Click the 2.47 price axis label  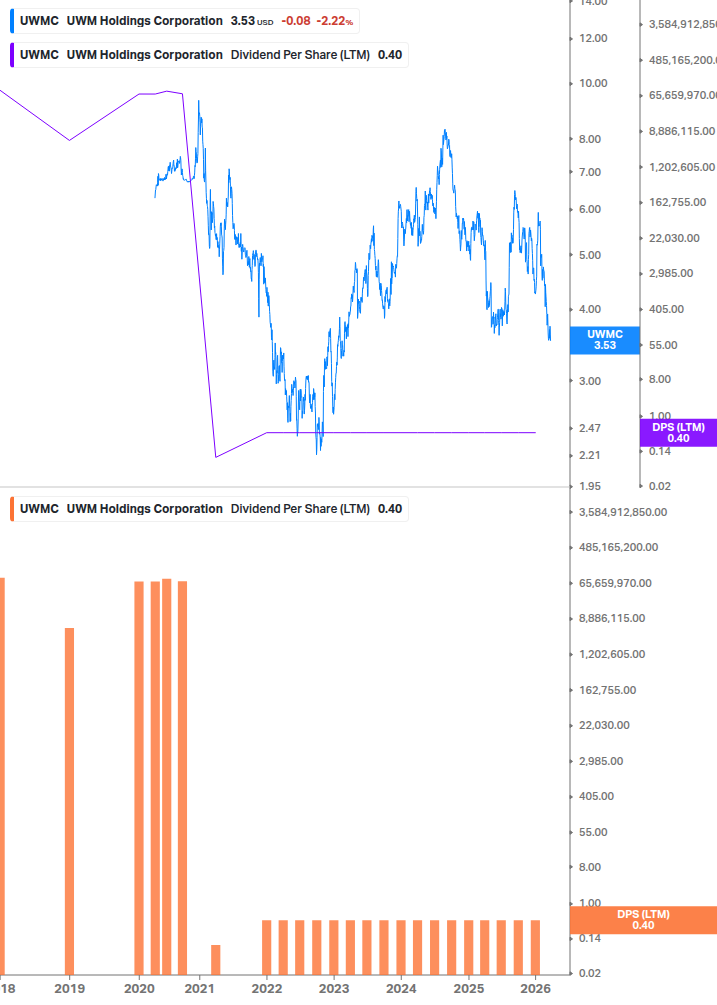[x=590, y=428]
